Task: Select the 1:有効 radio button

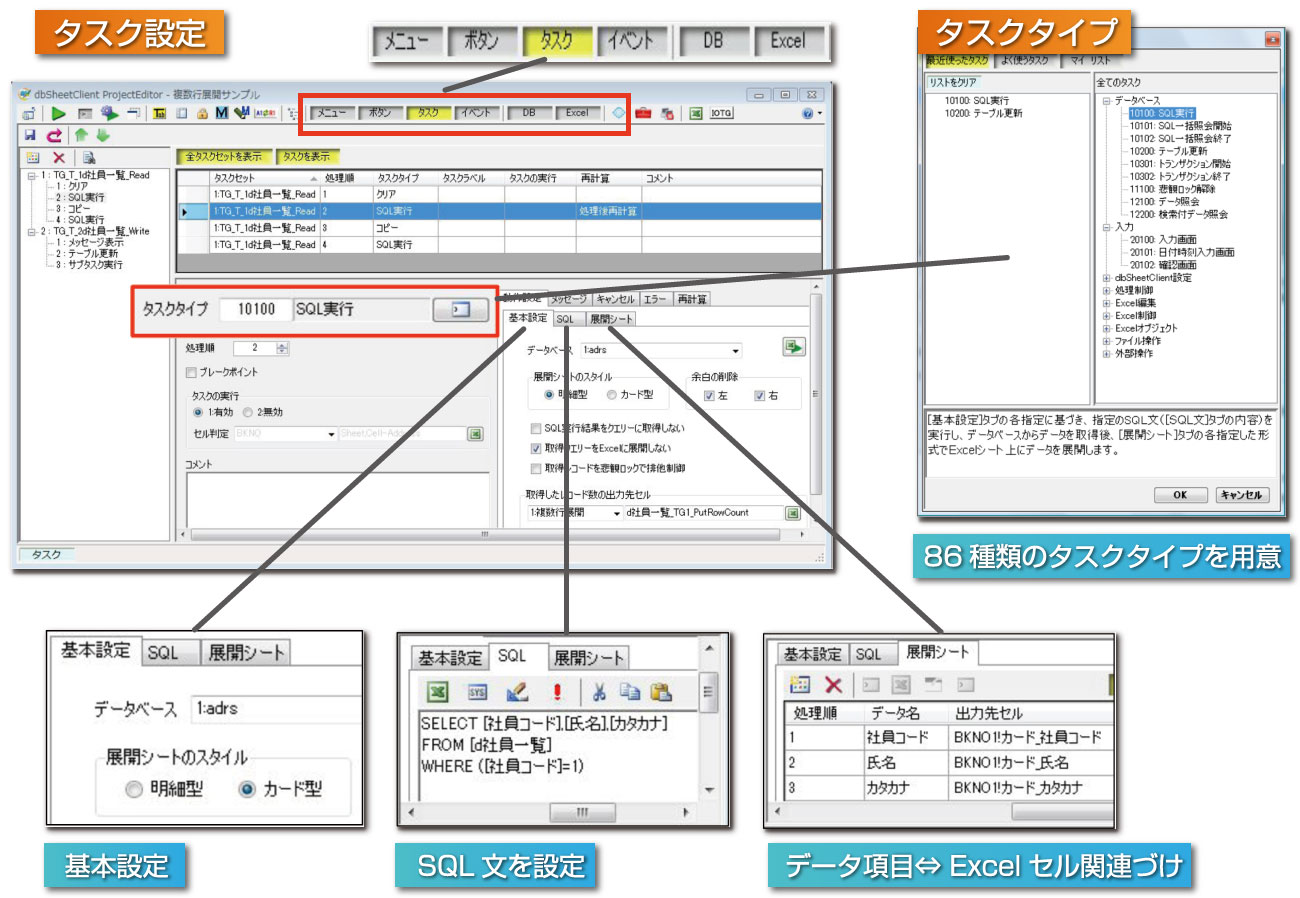Action: [x=198, y=411]
